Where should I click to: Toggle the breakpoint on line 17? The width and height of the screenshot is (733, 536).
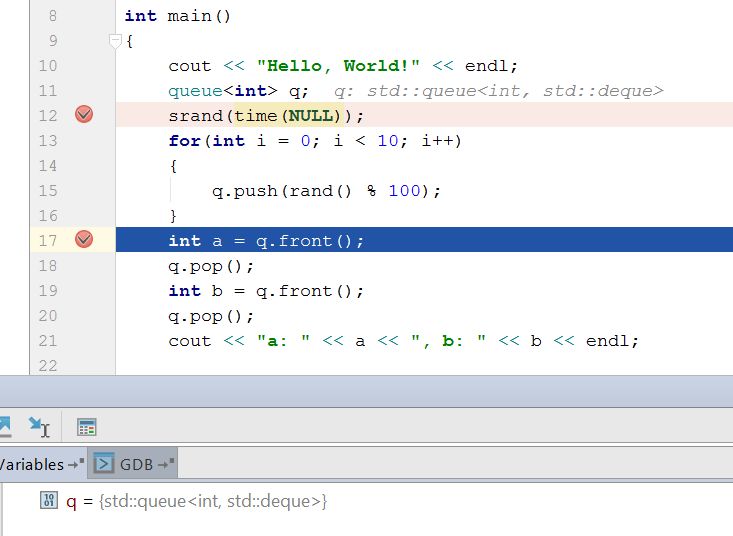click(84, 239)
